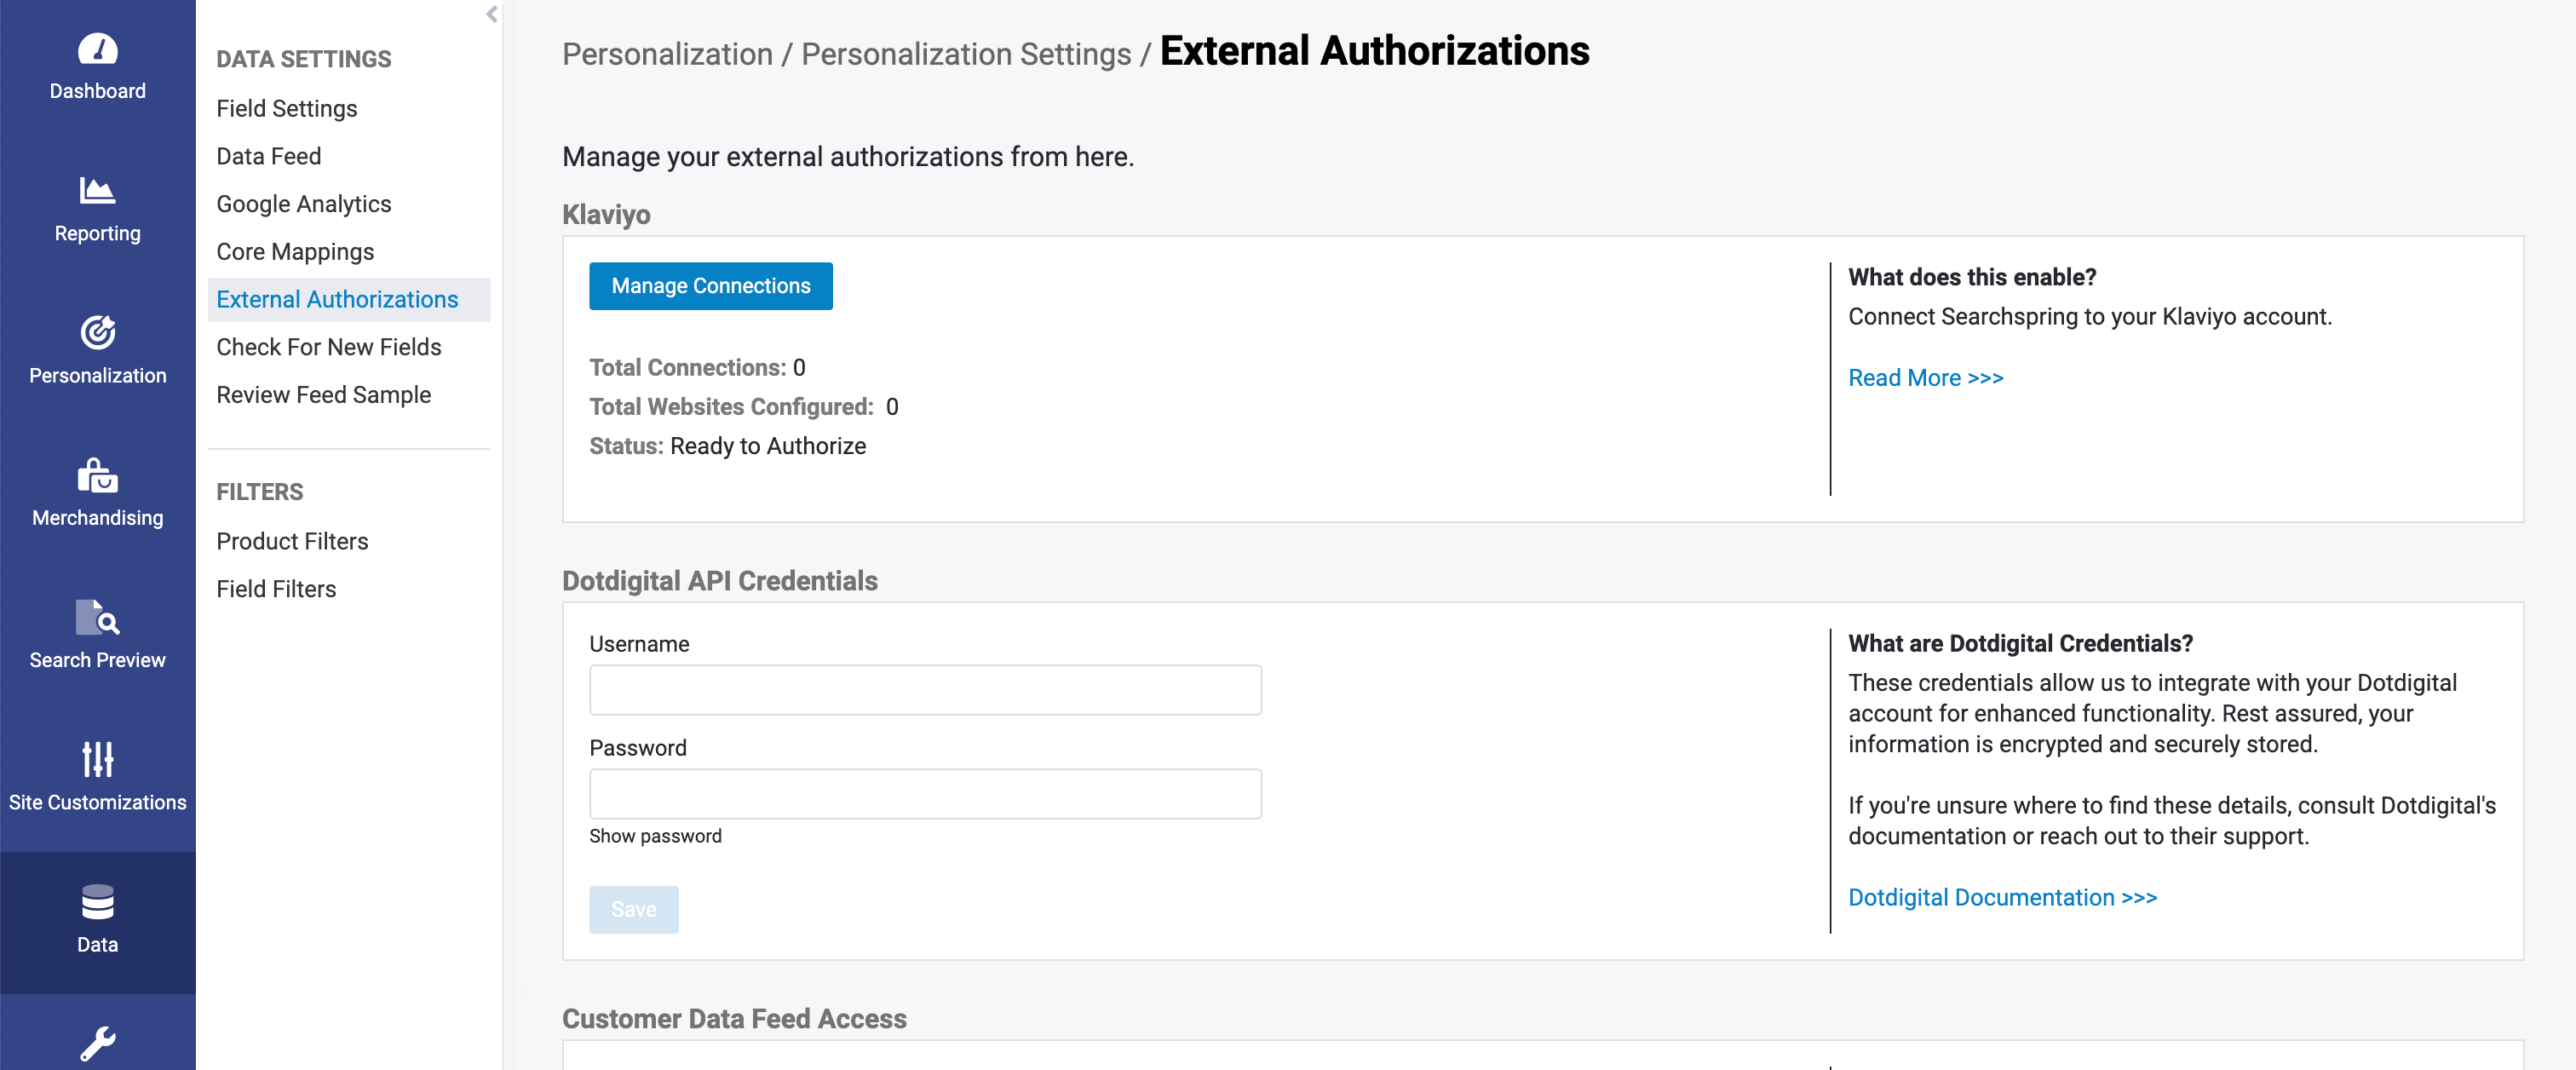The width and height of the screenshot is (2576, 1070).
Task: Open the Reporting chart icon
Action: [97, 190]
